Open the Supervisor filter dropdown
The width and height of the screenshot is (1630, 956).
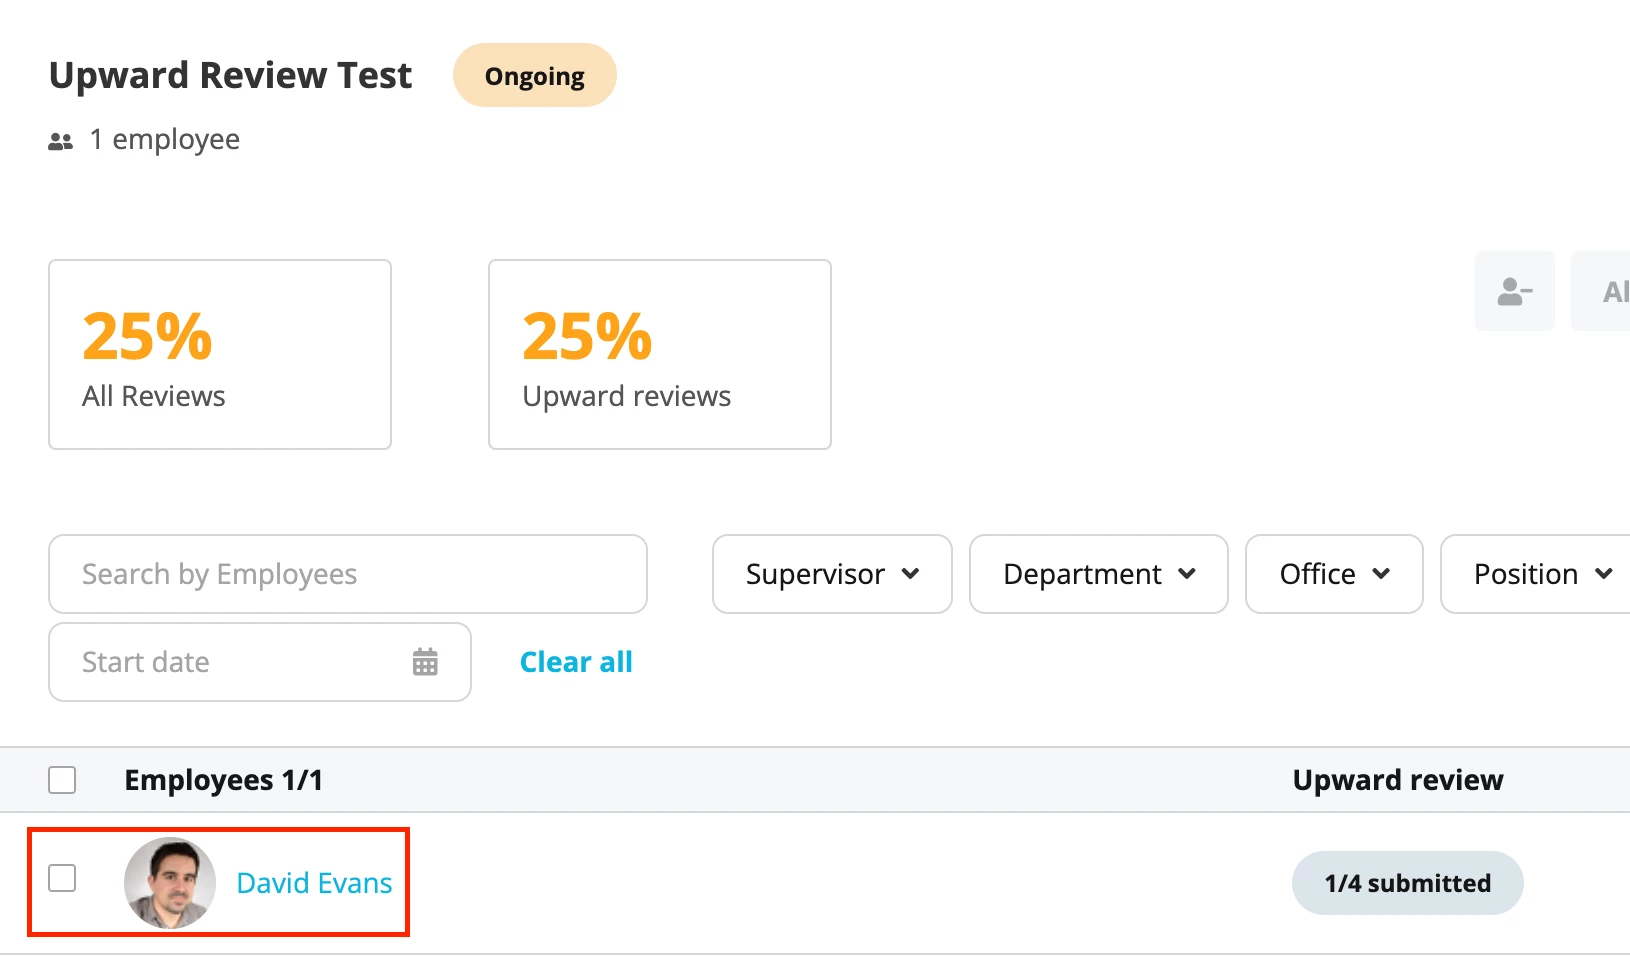tap(832, 574)
